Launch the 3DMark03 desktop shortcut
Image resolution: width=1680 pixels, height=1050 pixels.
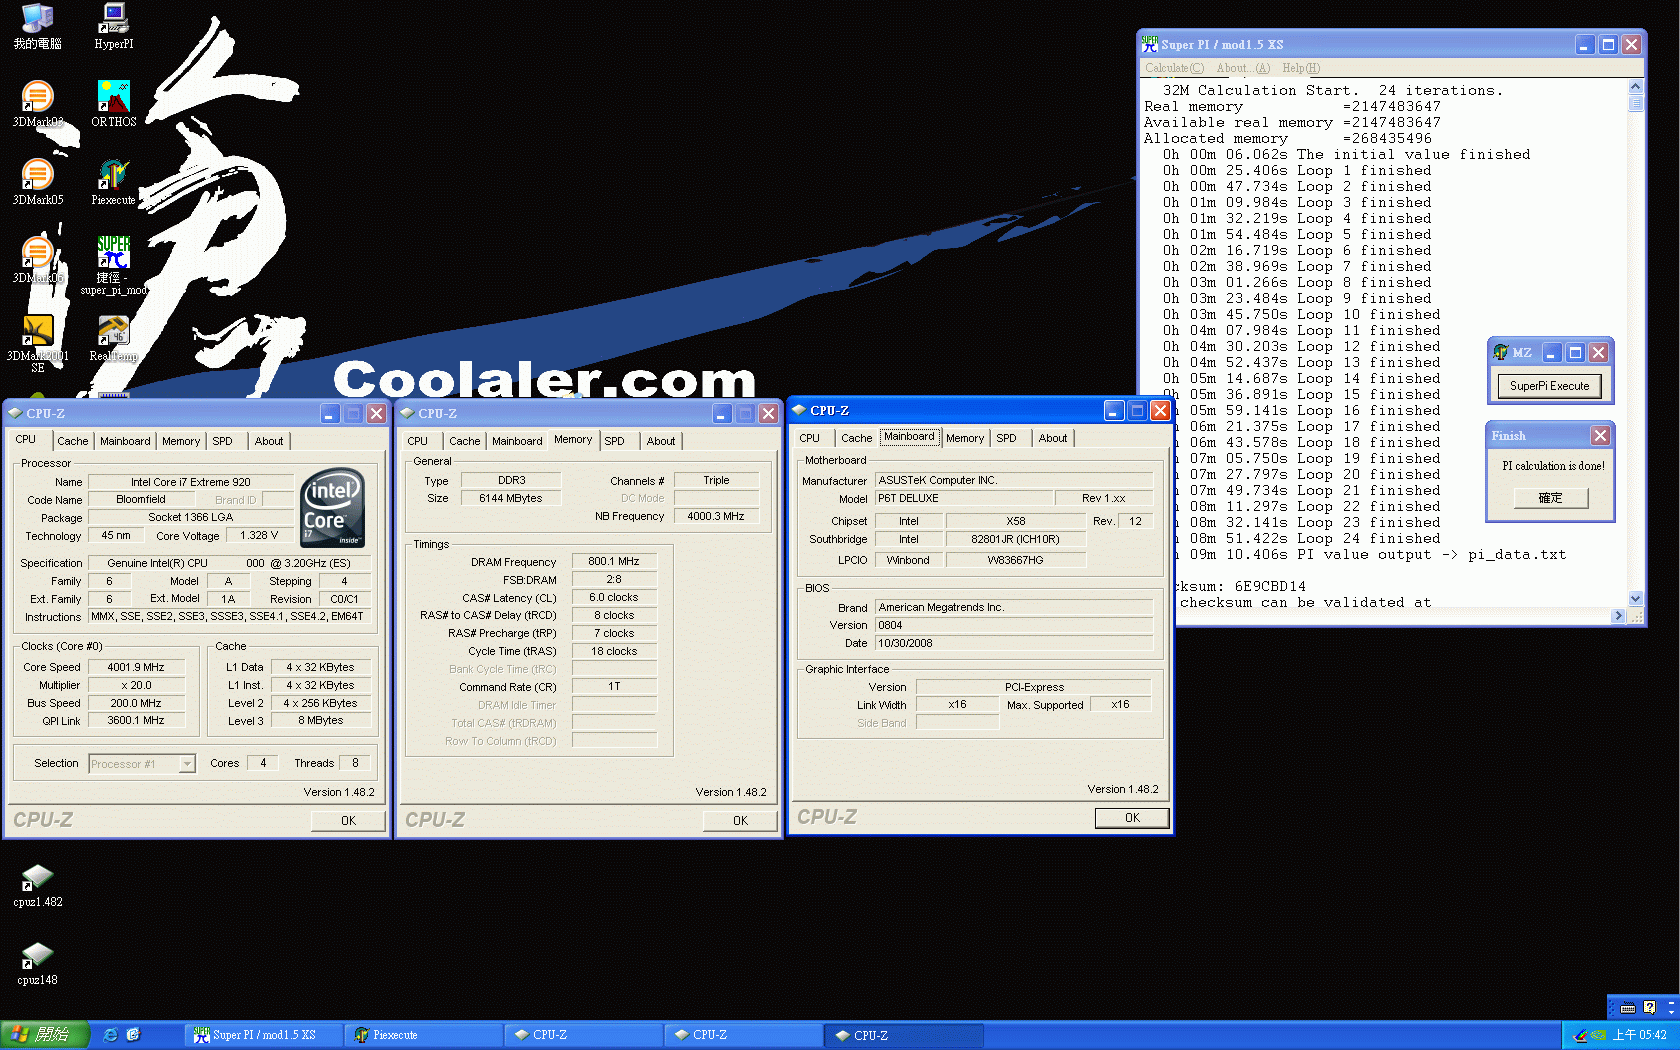[x=38, y=104]
